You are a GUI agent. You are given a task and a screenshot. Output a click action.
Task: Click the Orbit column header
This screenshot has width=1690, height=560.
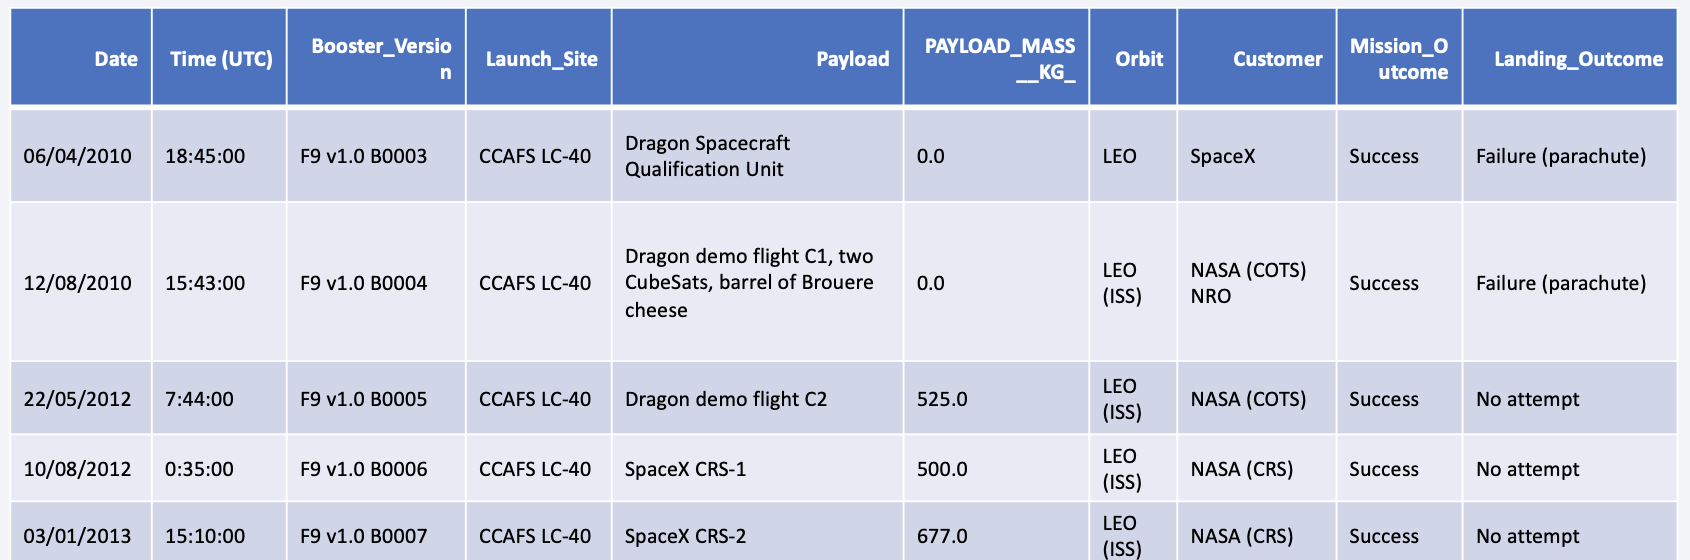tap(1139, 59)
